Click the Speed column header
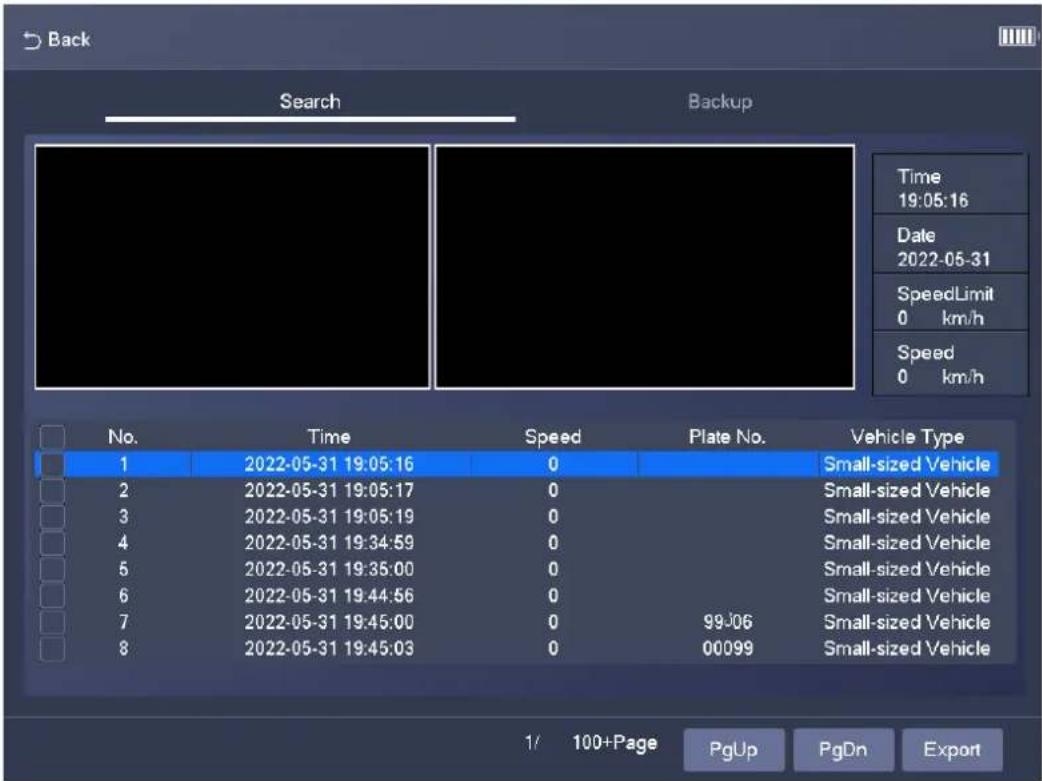Viewport: 1042px width, 781px height. (x=553, y=437)
